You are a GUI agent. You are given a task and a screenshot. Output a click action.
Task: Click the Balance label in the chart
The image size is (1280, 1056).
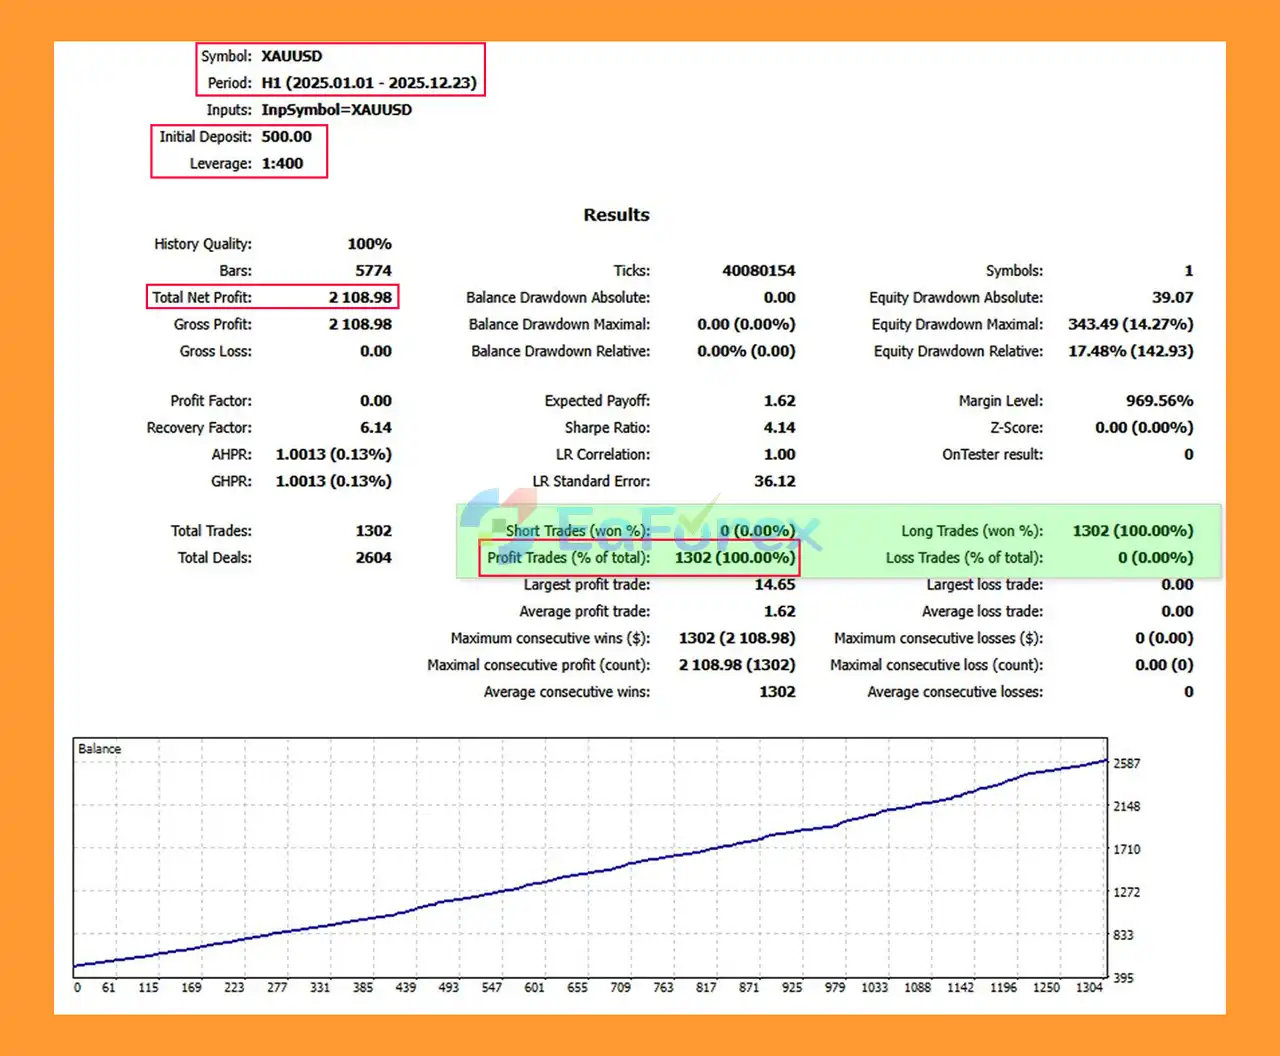tap(99, 749)
